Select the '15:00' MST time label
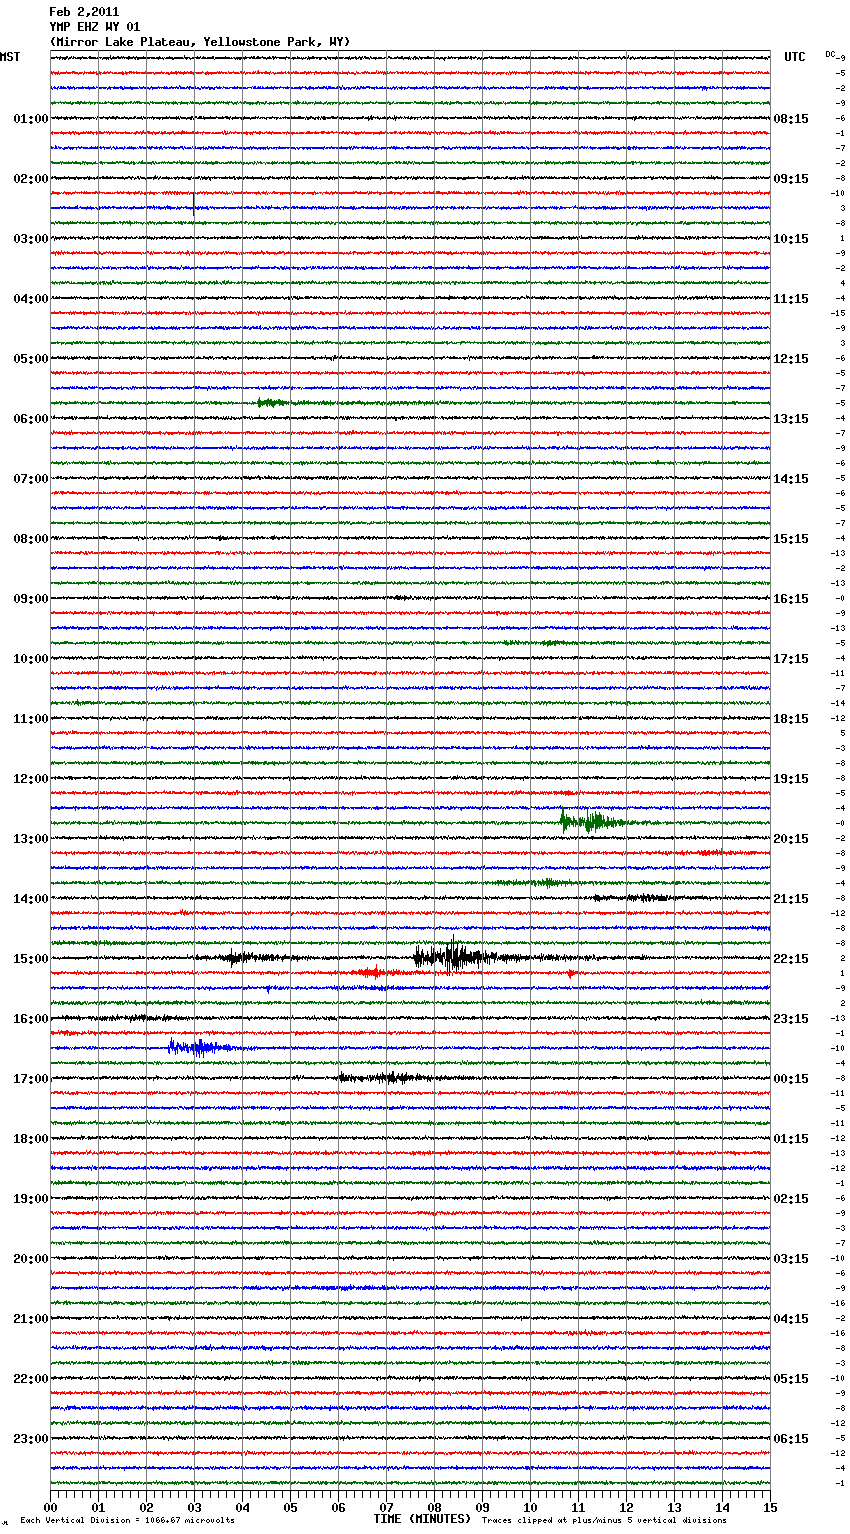850x1534 pixels. (x=31, y=959)
